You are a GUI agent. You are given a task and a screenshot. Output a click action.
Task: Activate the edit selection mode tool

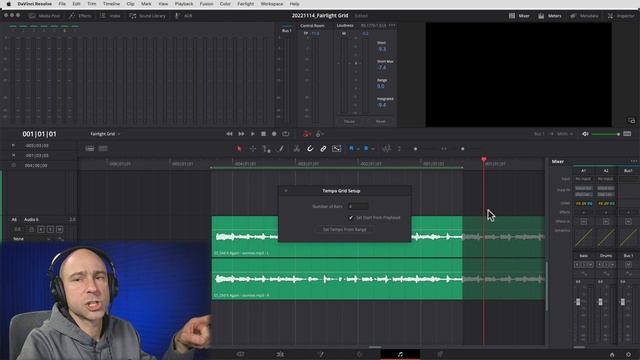pos(266,149)
